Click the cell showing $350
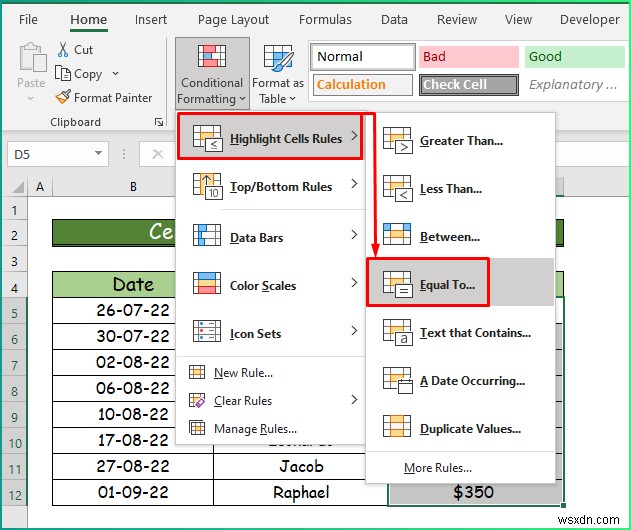631x530 pixels. point(476,492)
